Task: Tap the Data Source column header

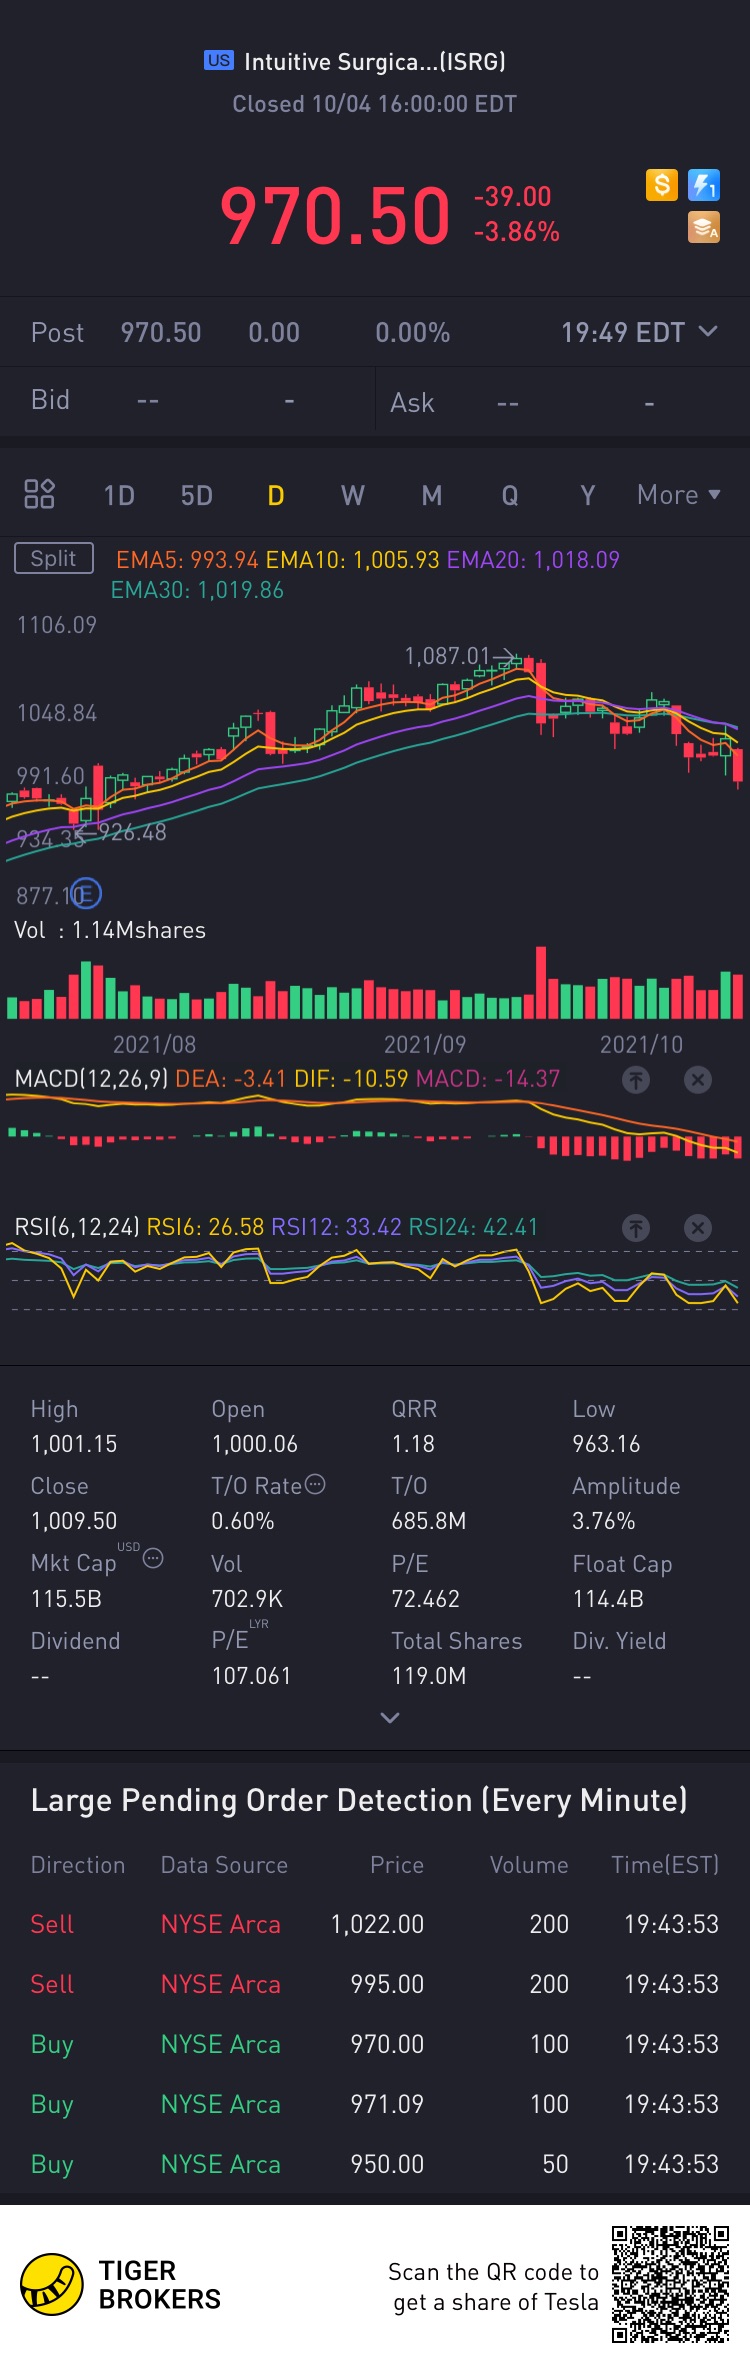Action: [x=224, y=1865]
